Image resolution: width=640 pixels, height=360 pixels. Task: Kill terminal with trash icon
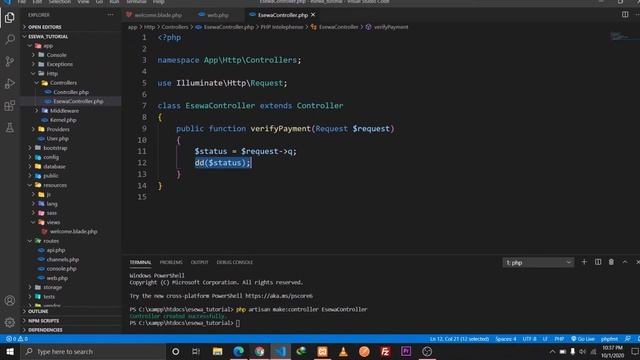tap(611, 262)
